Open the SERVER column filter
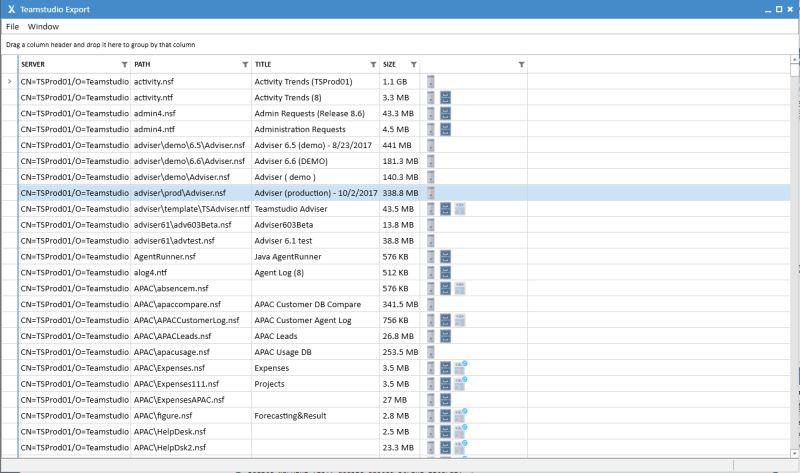The height and width of the screenshot is (473, 800). (124, 64)
